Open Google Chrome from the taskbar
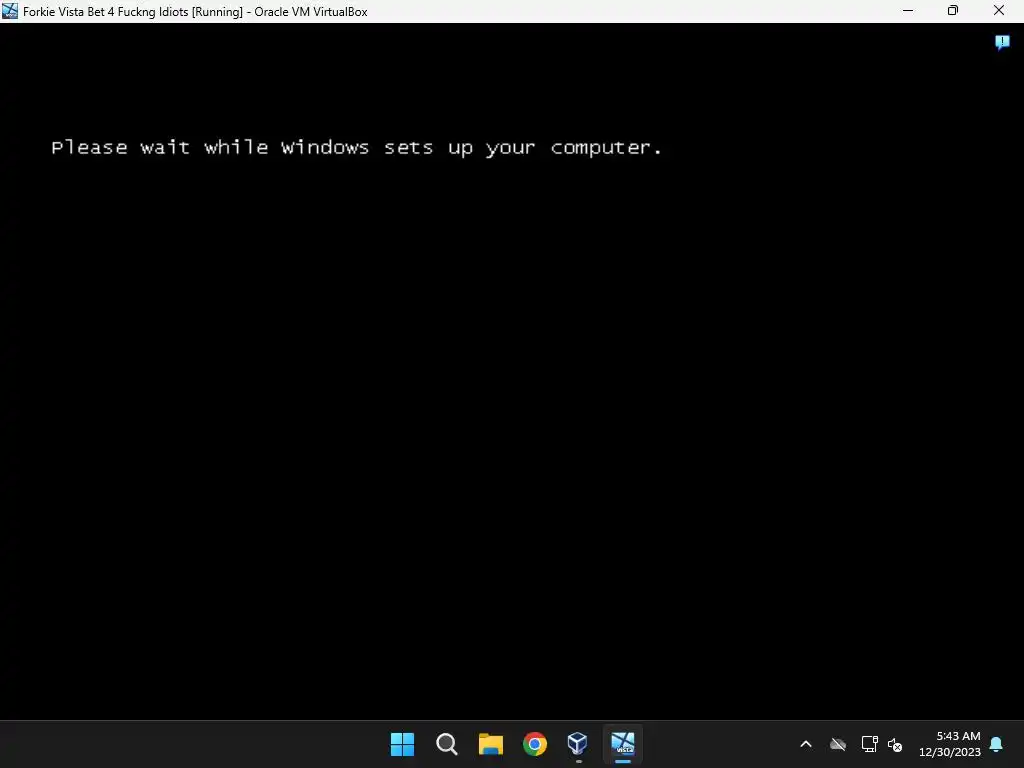 535,744
